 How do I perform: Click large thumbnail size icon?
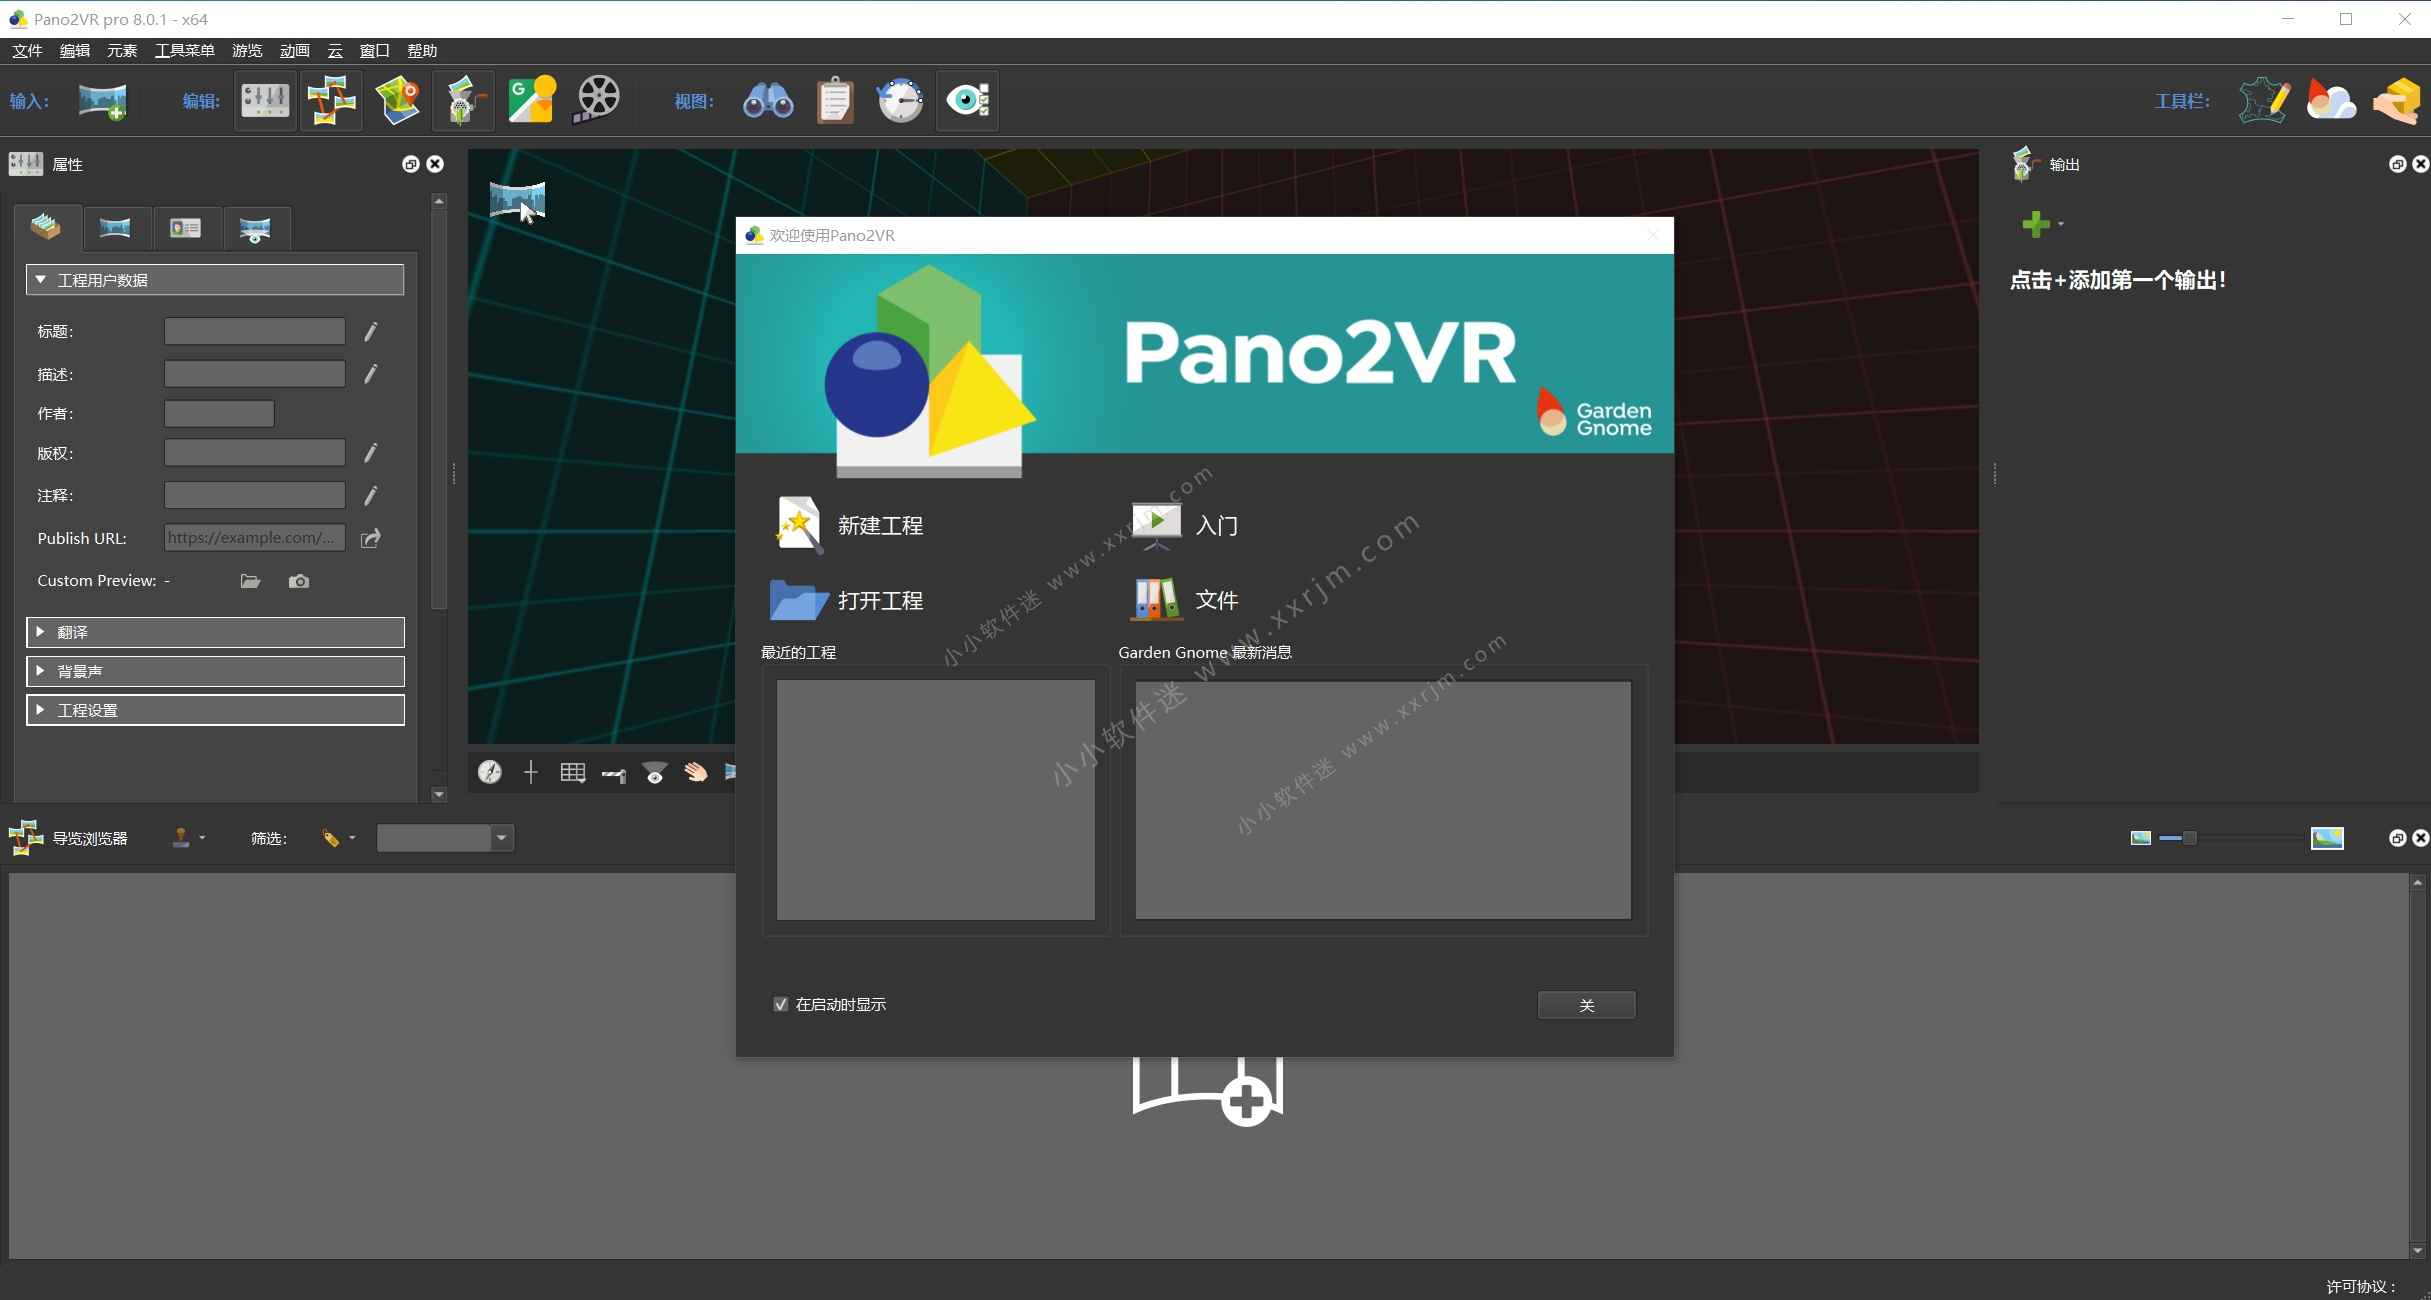[2327, 838]
